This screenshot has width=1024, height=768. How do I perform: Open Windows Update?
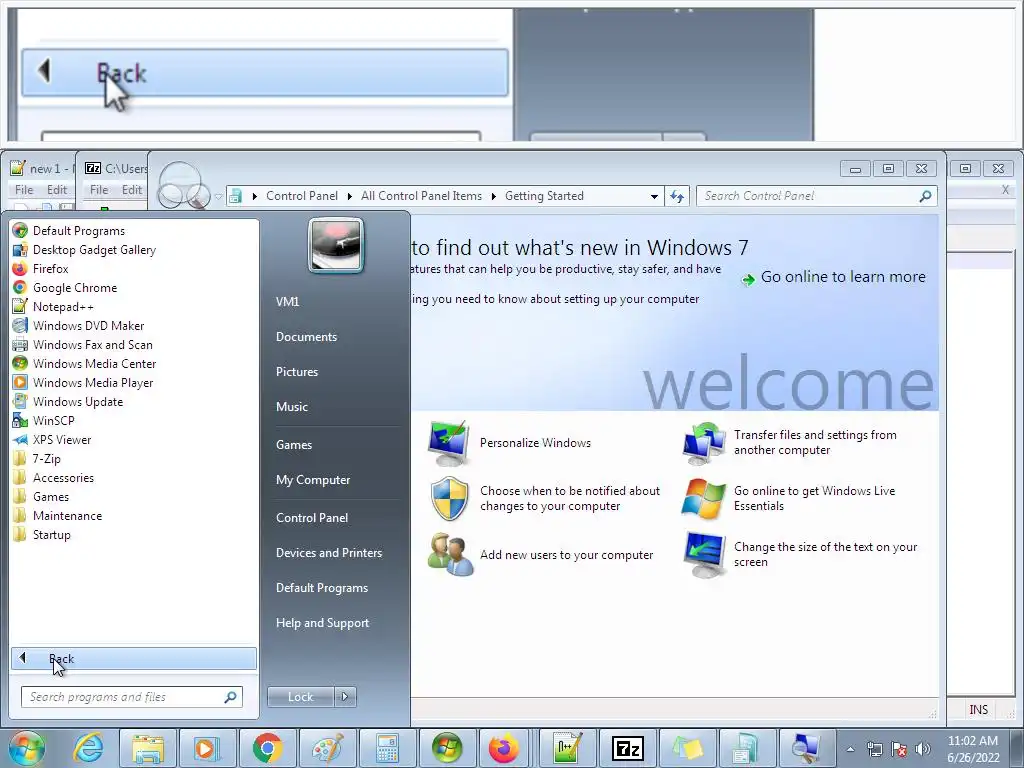78,401
